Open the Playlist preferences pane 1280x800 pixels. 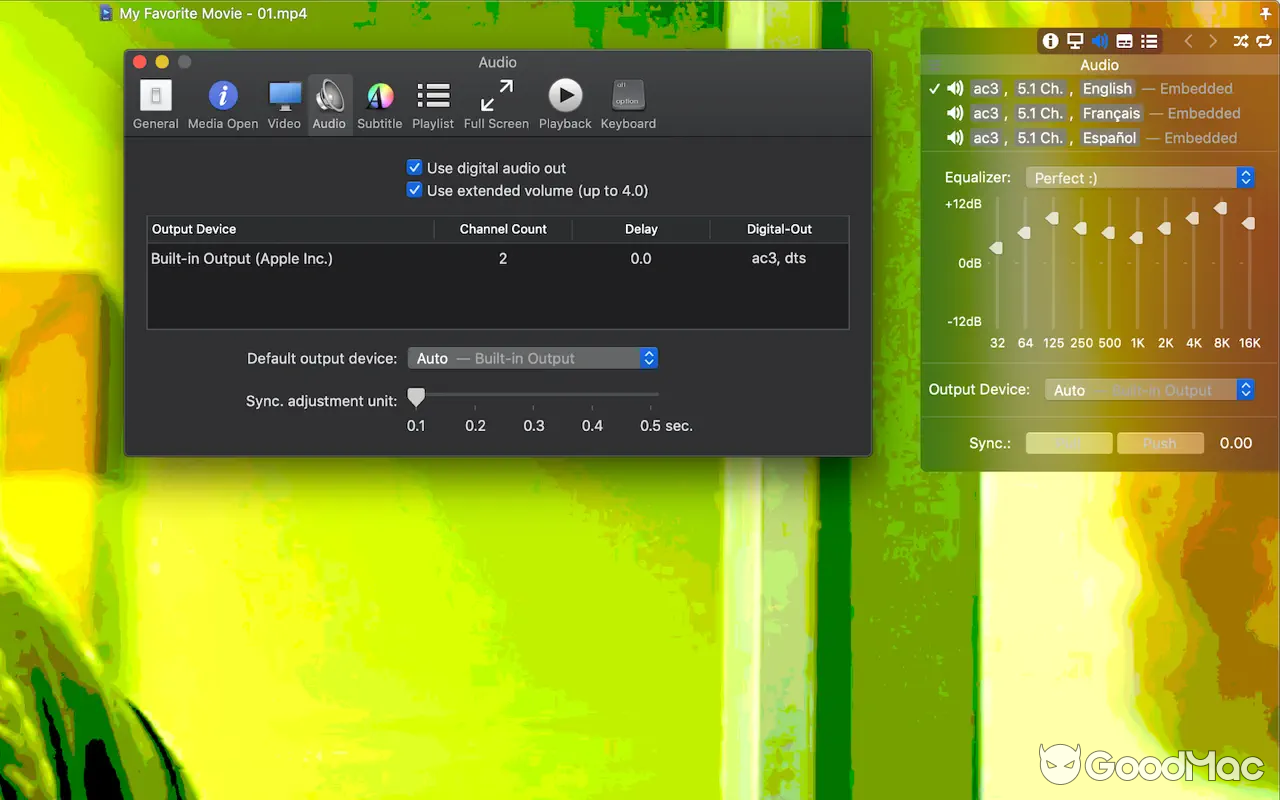point(433,100)
